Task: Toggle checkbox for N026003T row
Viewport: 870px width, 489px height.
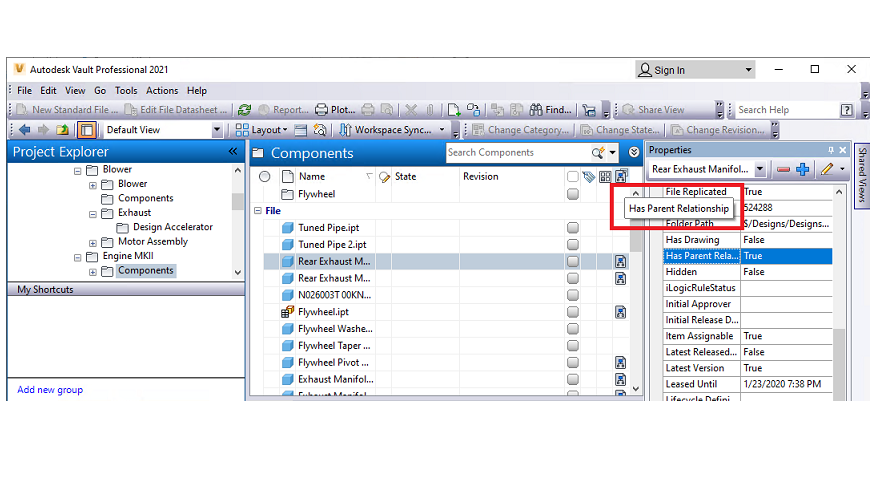Action: pos(573,295)
